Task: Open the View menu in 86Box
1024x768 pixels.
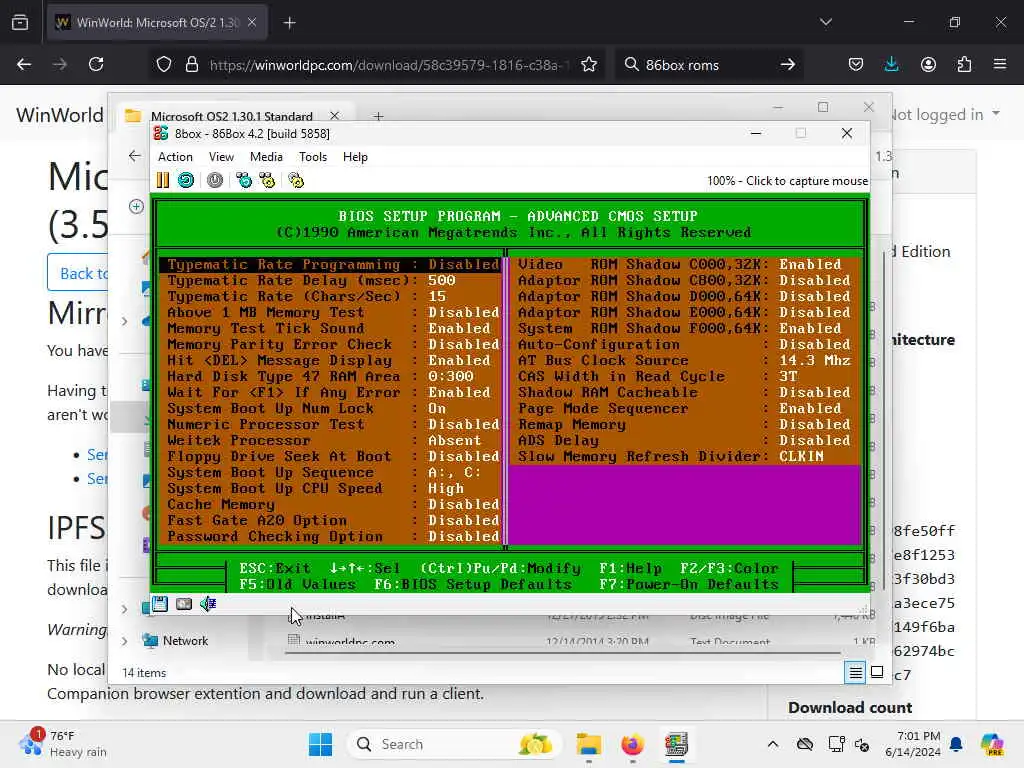Action: tap(221, 157)
